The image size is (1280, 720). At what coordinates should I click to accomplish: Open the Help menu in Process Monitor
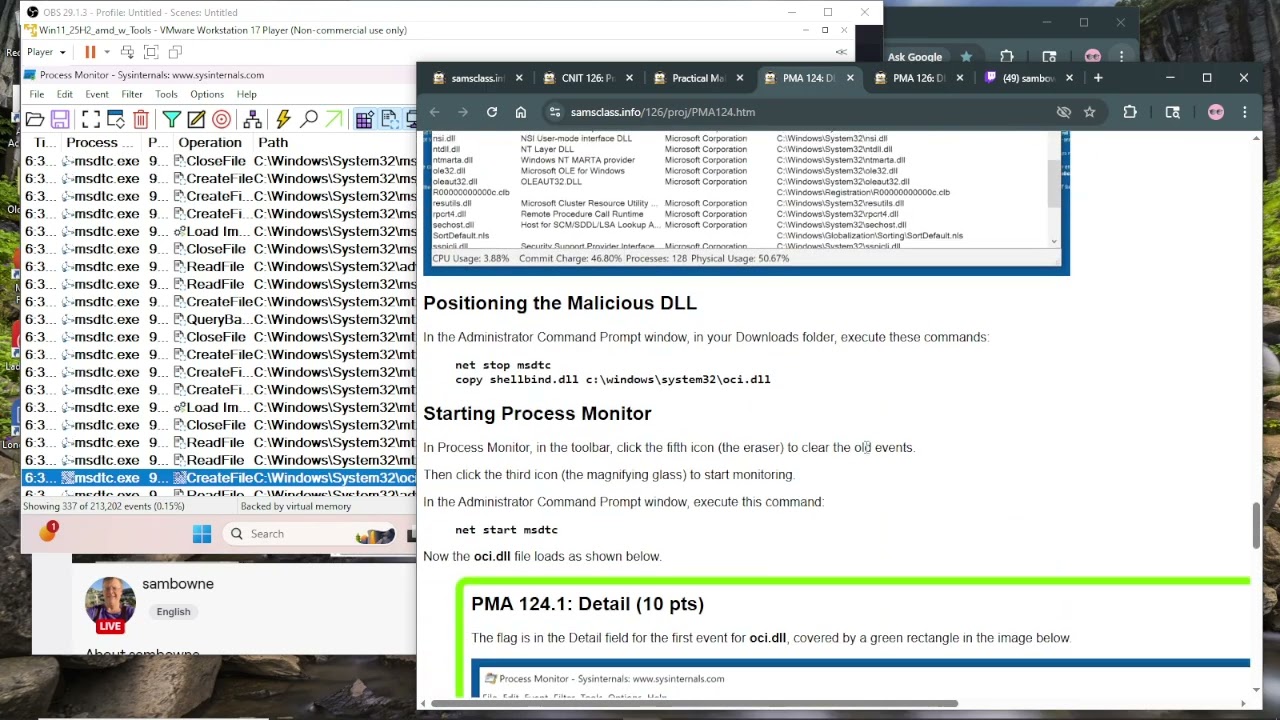(x=246, y=94)
